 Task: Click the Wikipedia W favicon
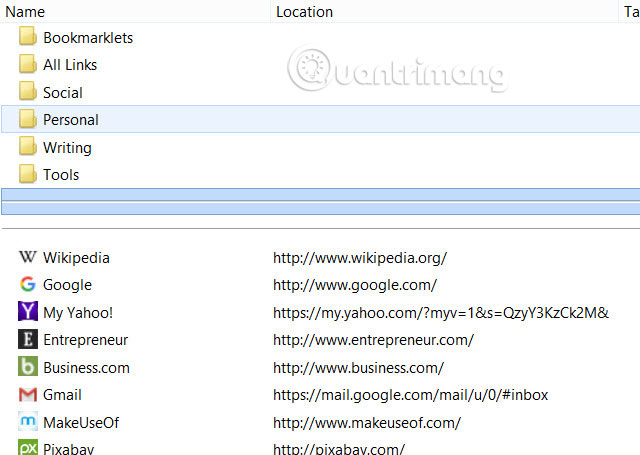(28, 257)
